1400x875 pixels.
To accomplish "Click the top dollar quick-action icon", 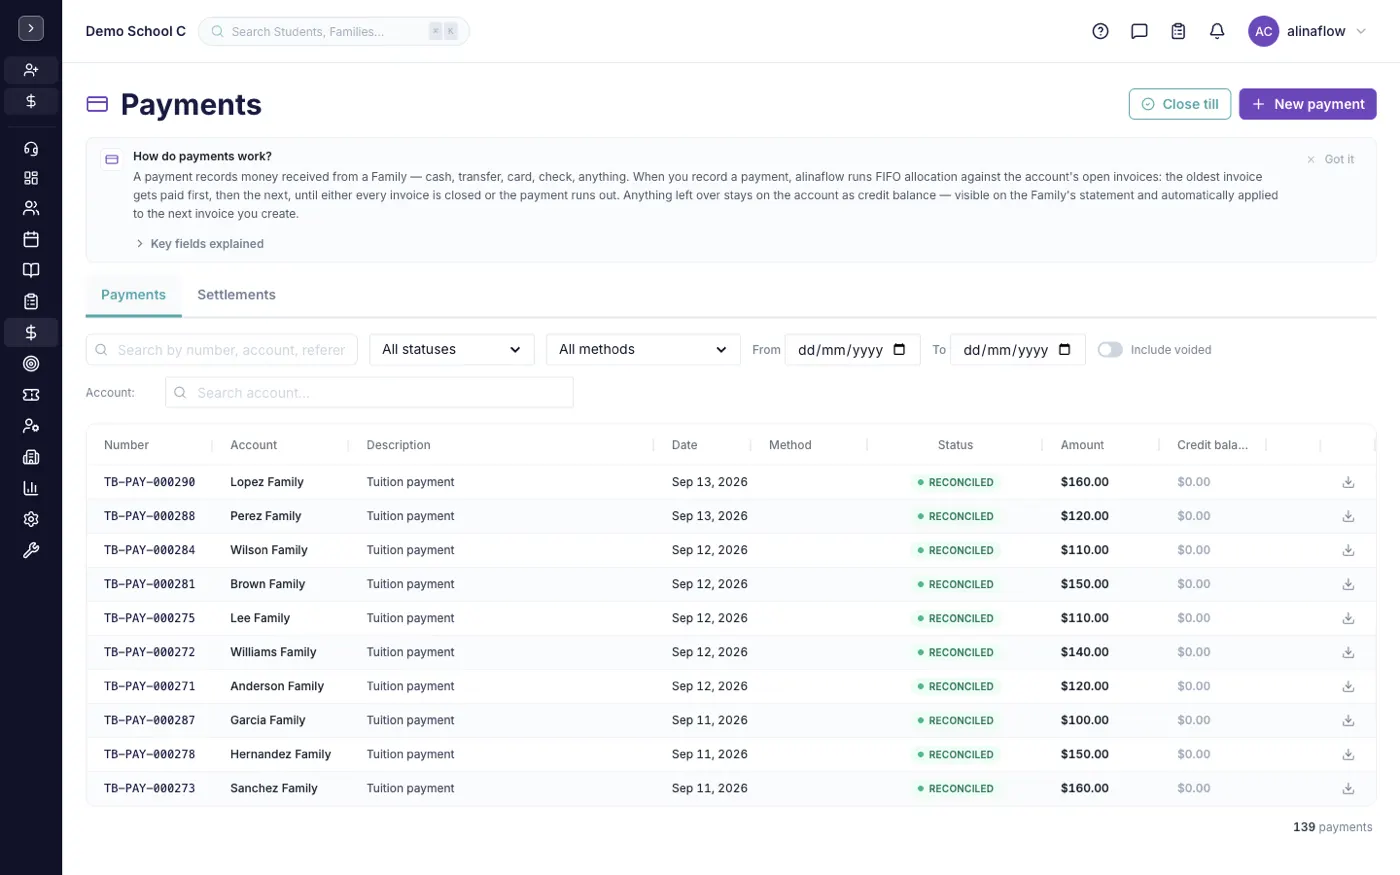I will click(x=31, y=101).
